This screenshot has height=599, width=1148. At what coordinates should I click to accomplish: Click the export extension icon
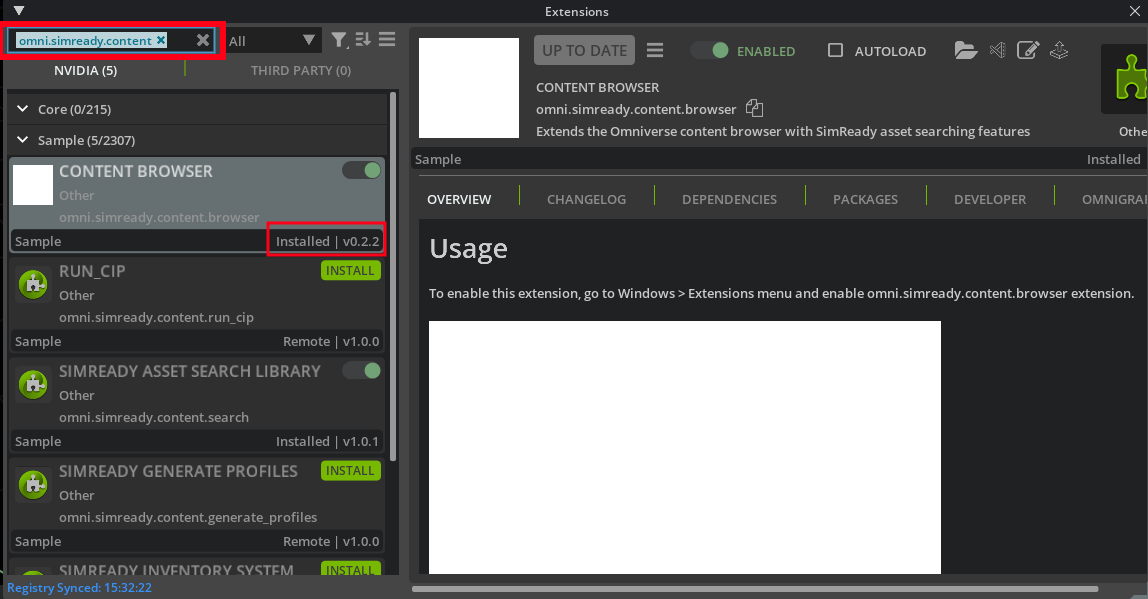click(x=1059, y=49)
